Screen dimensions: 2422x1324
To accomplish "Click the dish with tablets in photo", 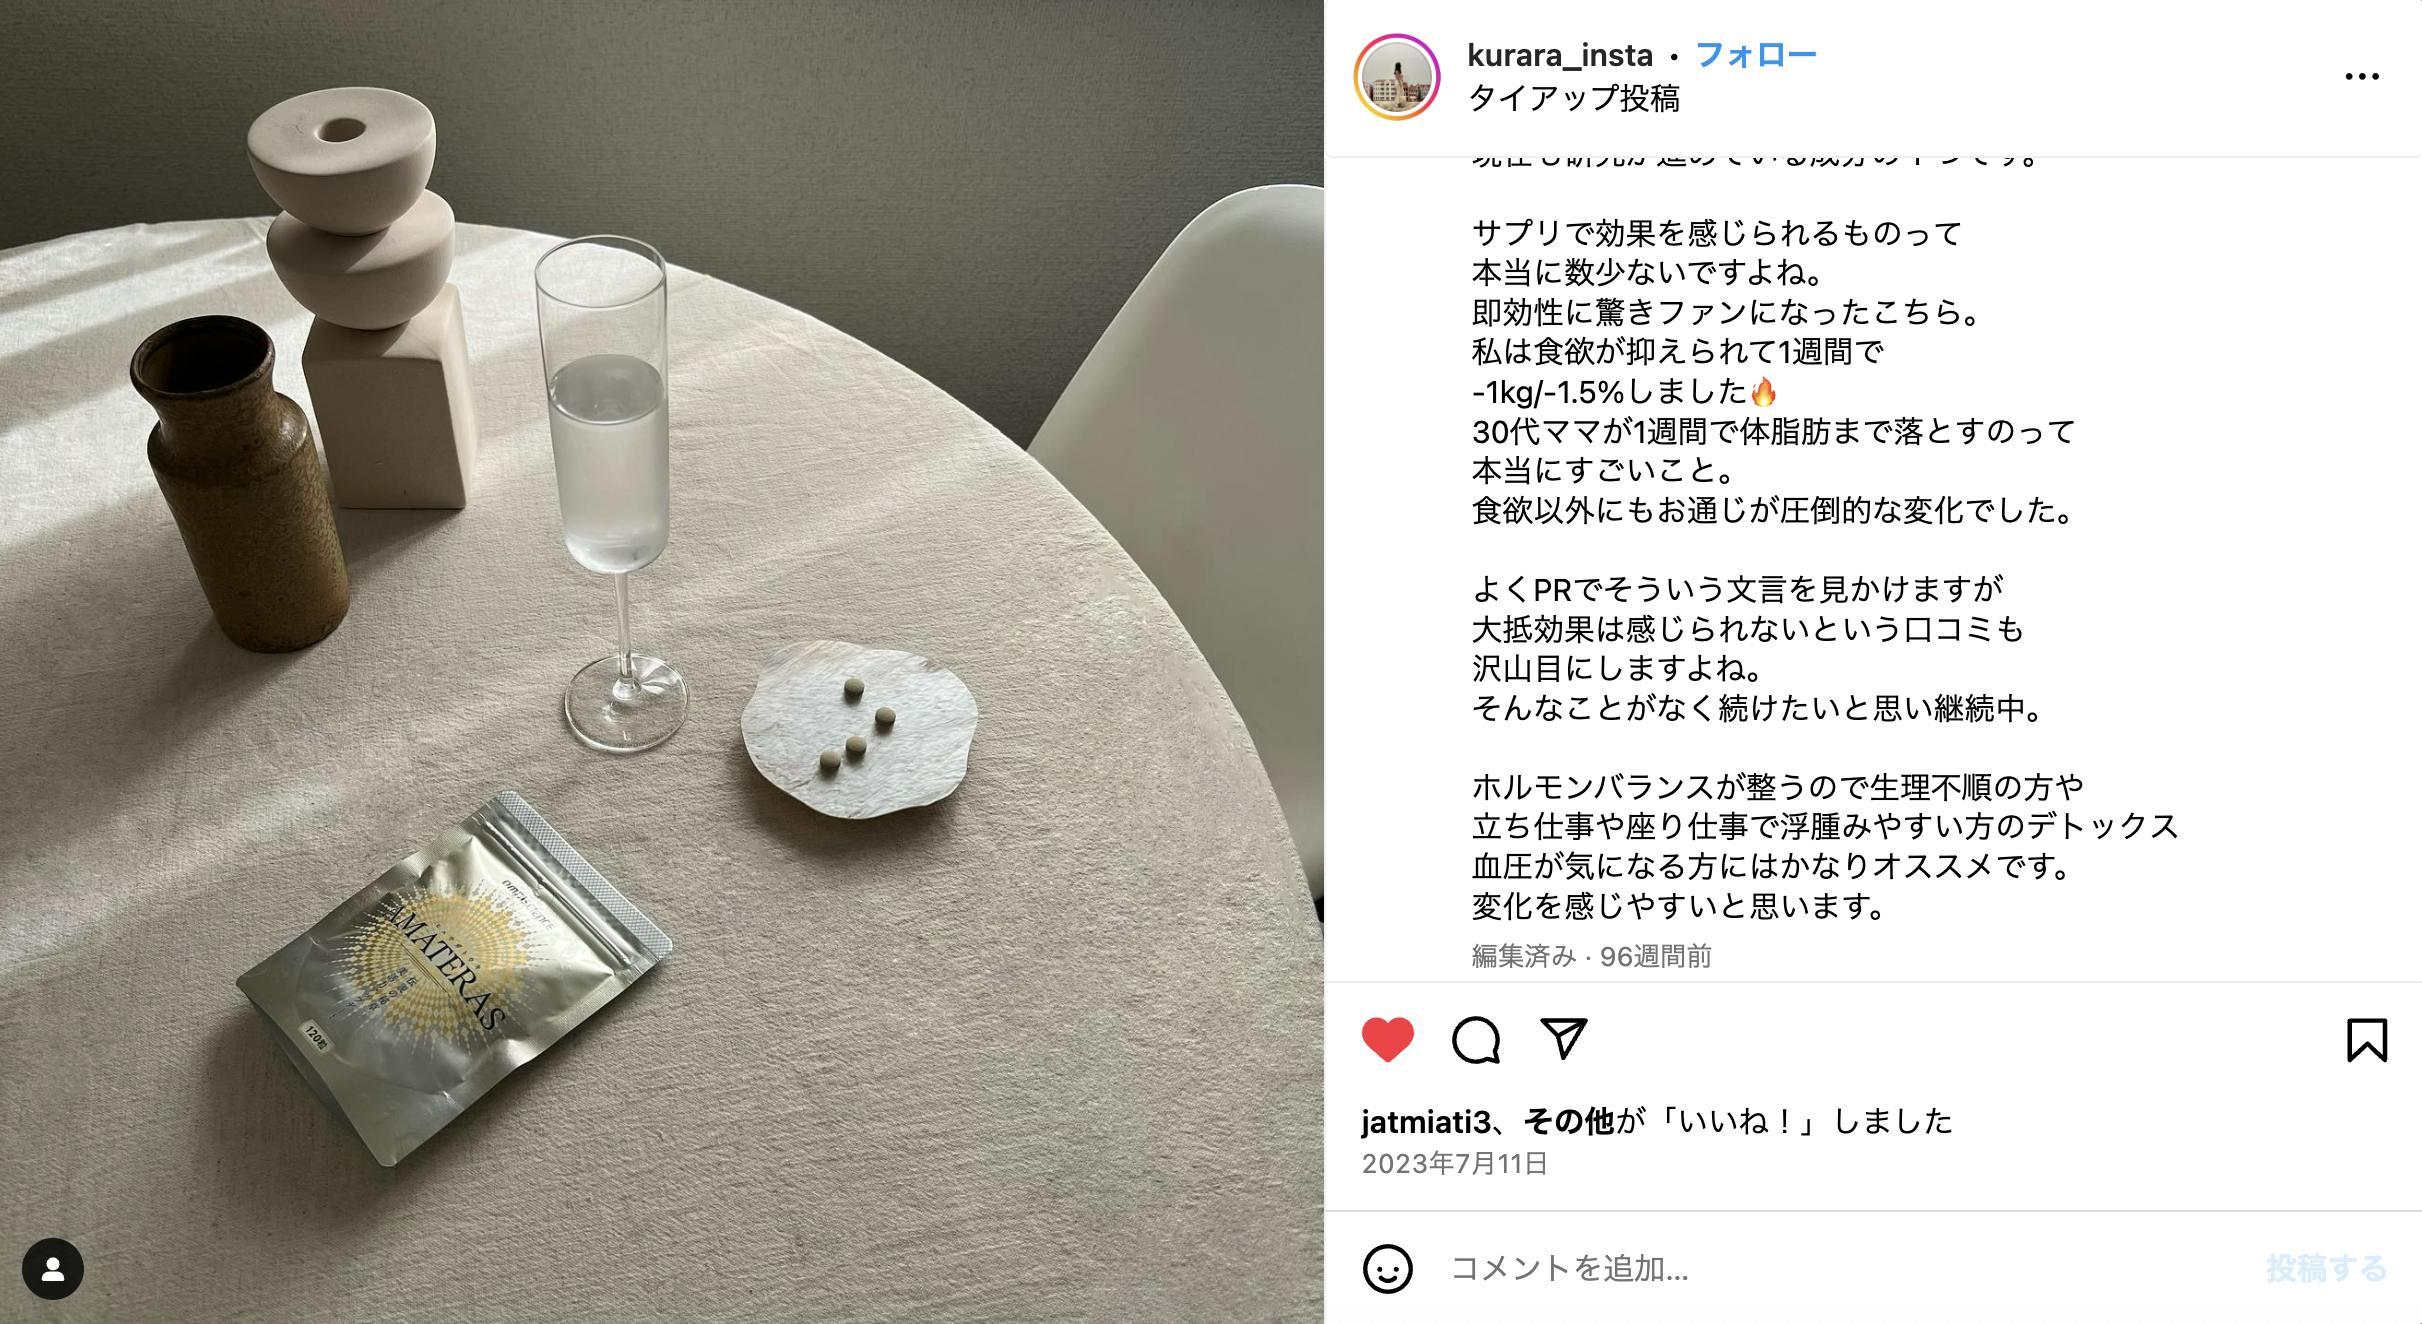I will point(859,729).
